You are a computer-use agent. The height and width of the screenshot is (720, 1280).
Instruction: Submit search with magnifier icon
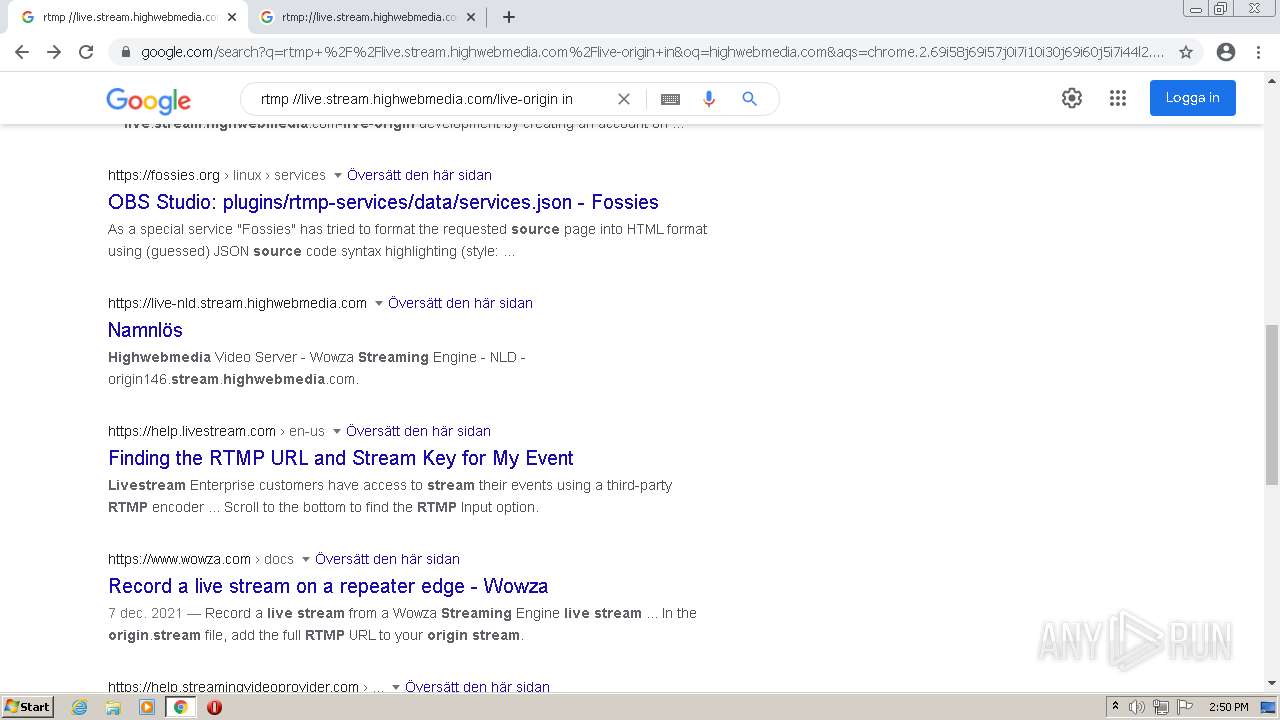pos(749,99)
